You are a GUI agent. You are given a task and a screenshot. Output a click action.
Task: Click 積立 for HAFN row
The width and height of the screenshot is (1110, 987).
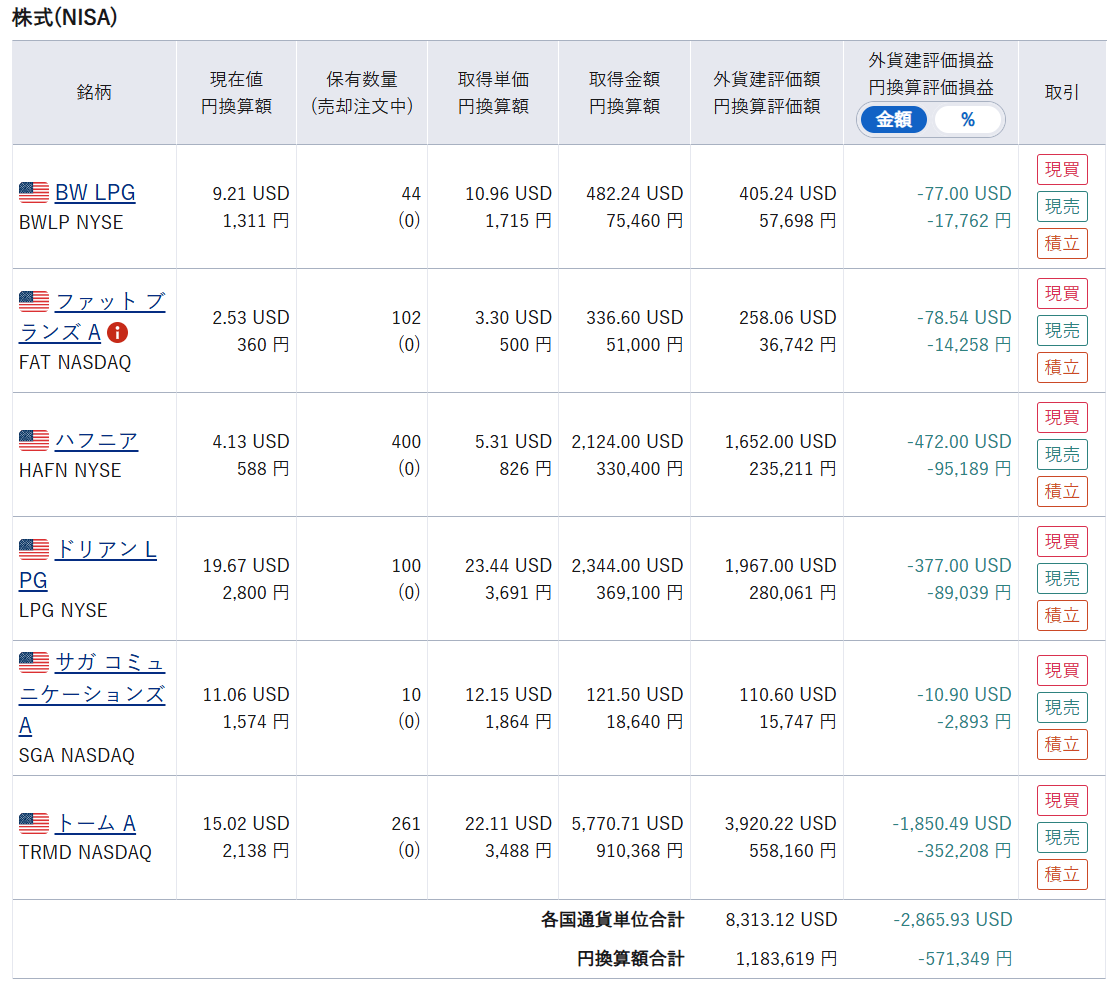tap(1062, 491)
